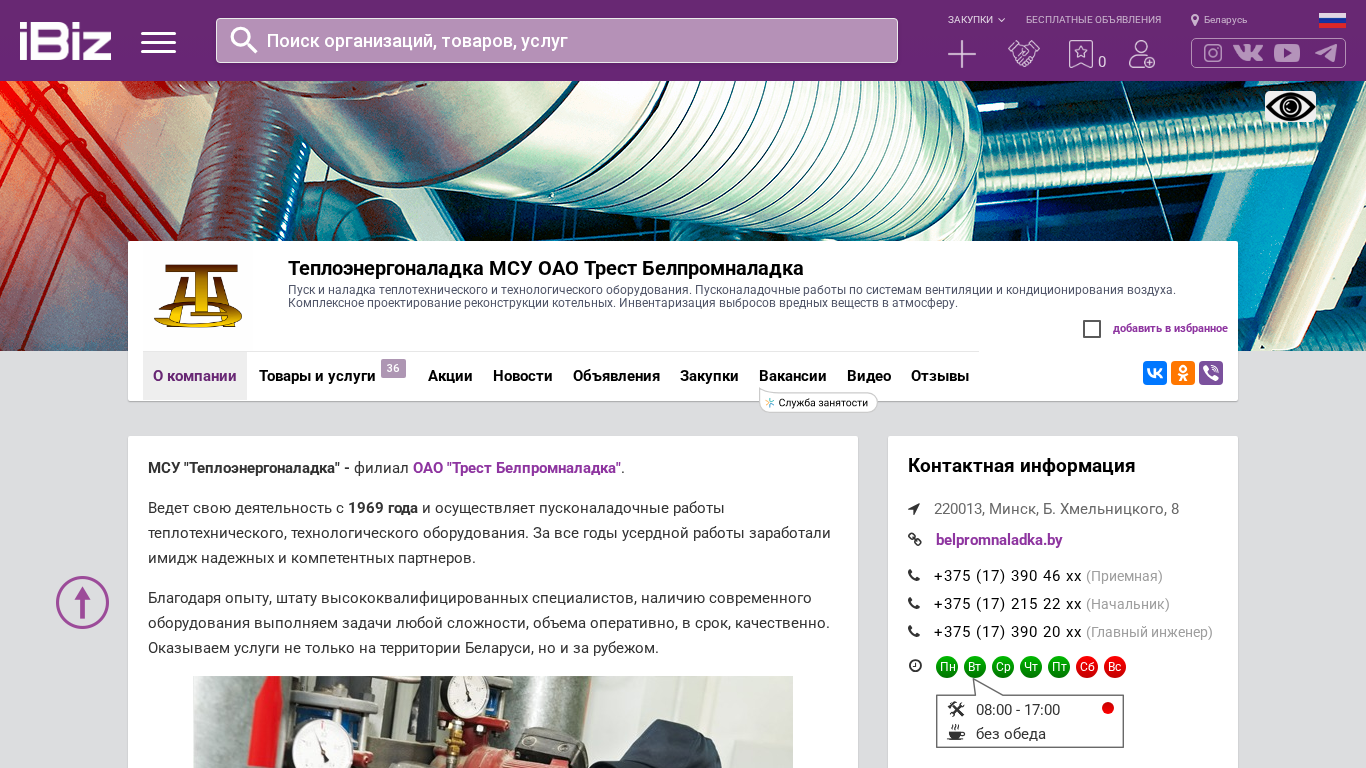The width and height of the screenshot is (1366, 768).
Task: Click the boiler room photo
Action: tap(493, 722)
